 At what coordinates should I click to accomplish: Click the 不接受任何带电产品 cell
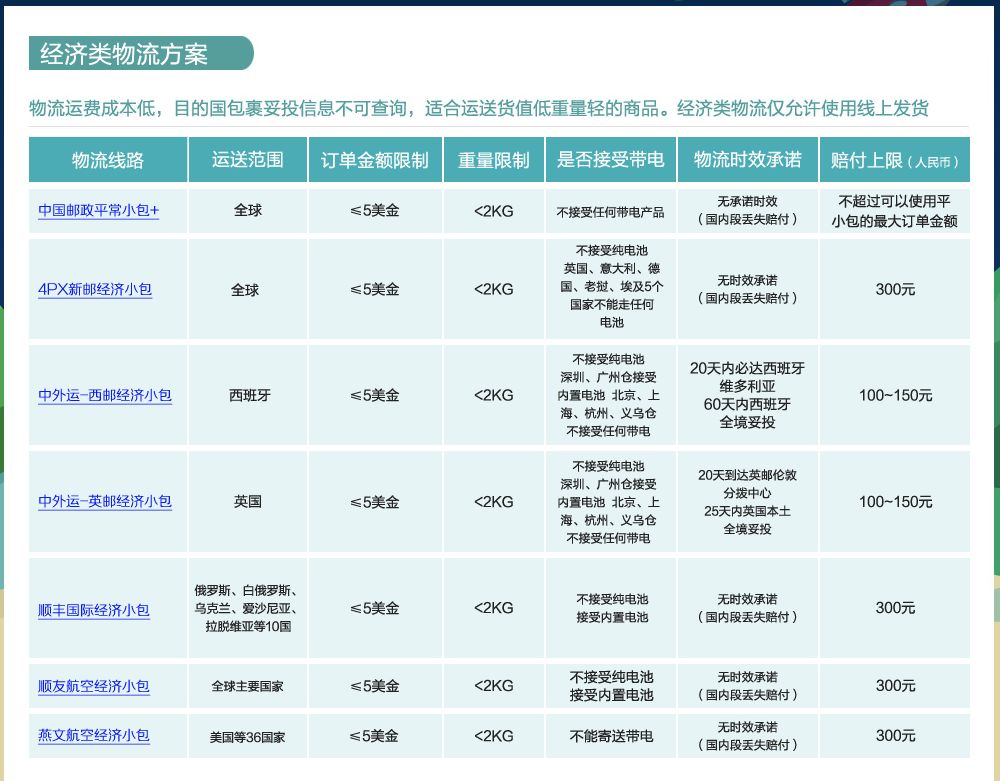coord(610,211)
